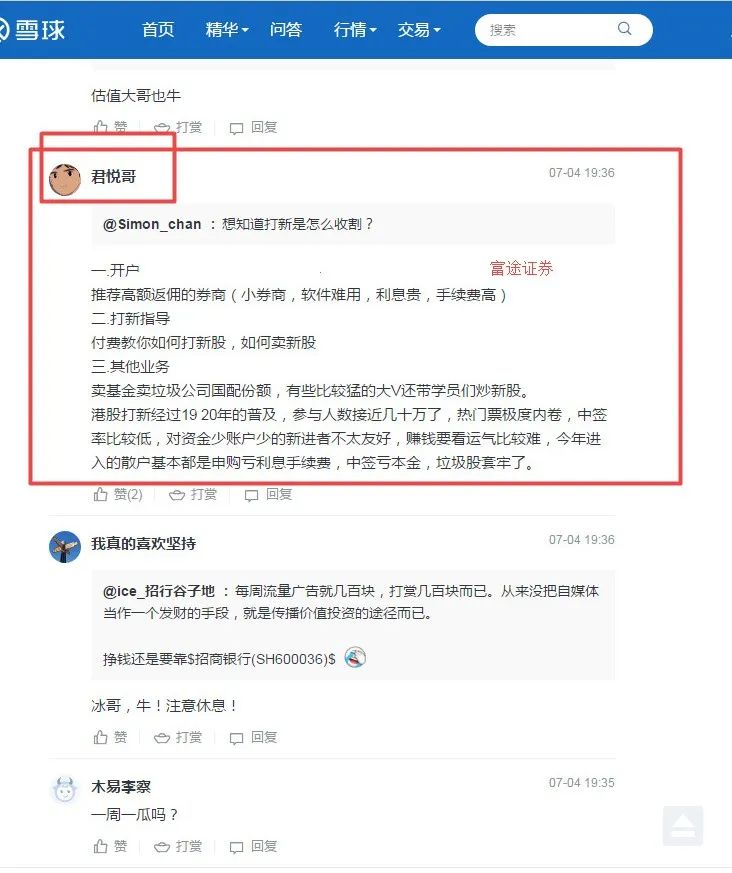Screen dimensions: 732x873
Task: Open @ice_招行谷子地 mention link
Action: (x=159, y=591)
